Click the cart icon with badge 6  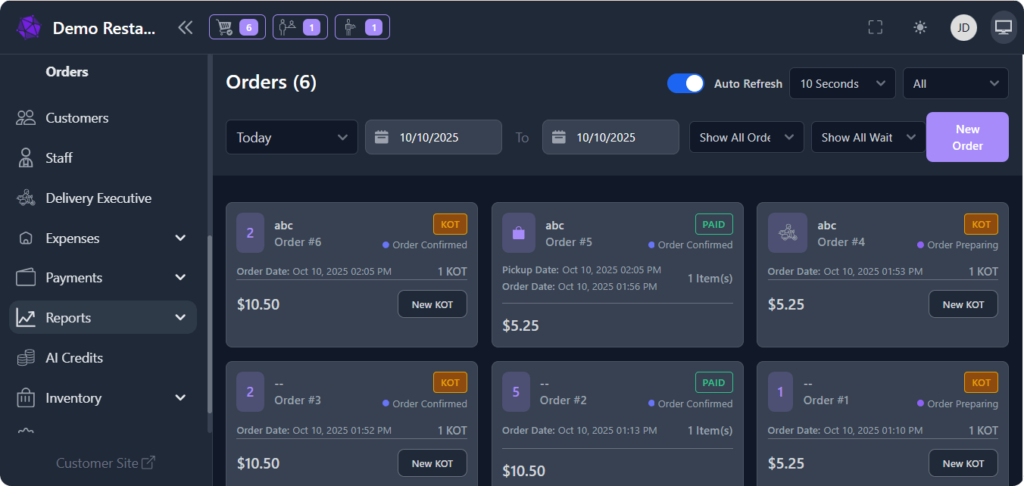coord(236,27)
